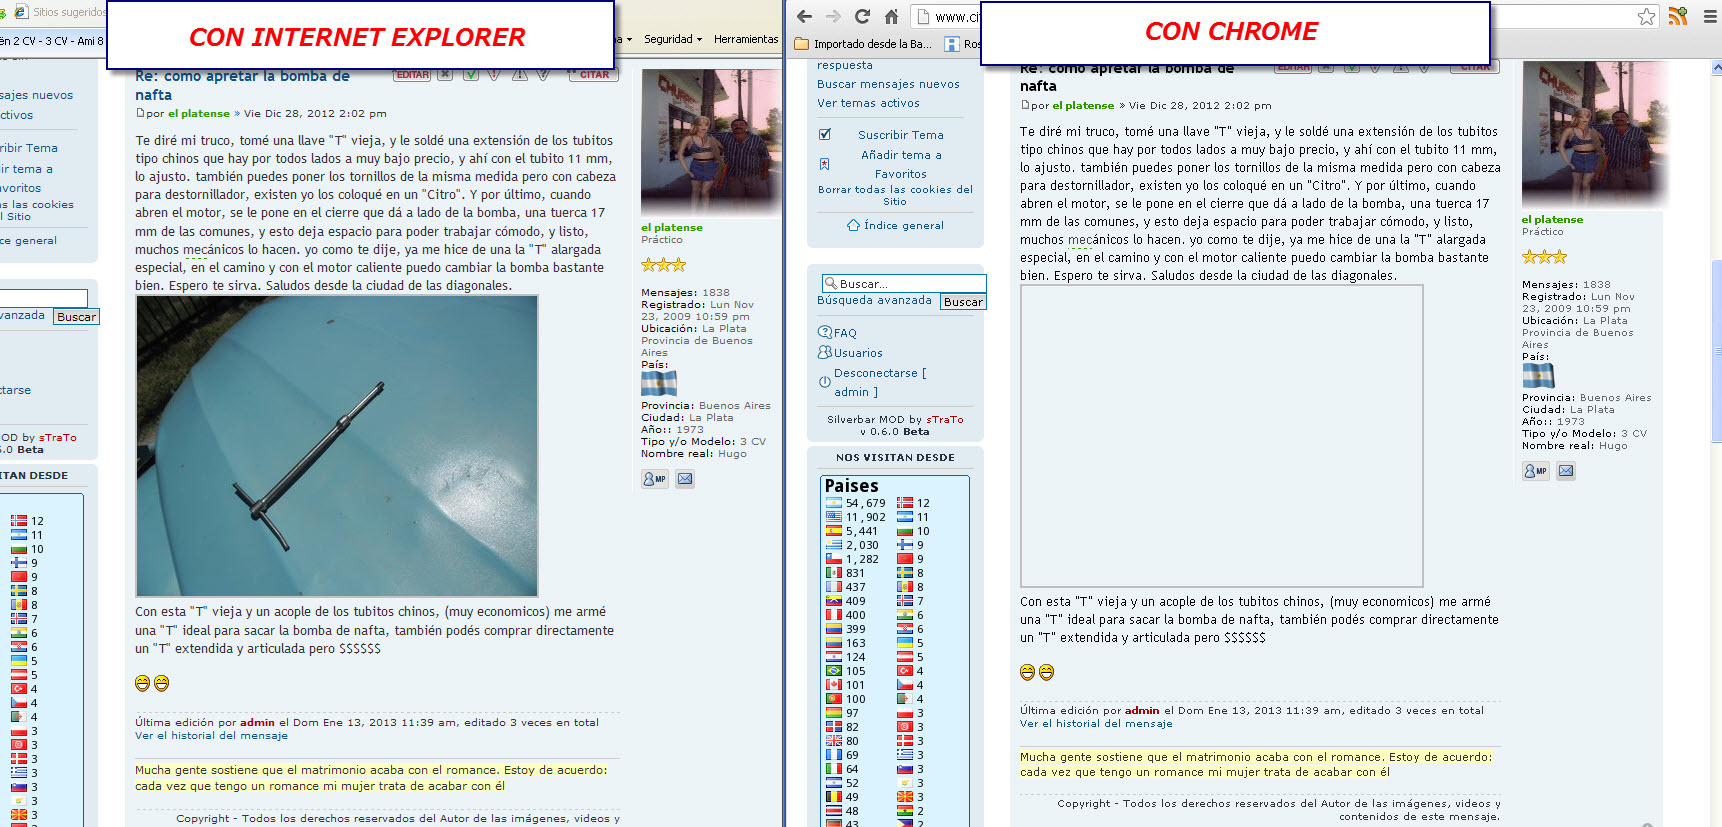Click the red report post icon in Internet Explorer
This screenshot has width=1722, height=827.
coord(495,75)
